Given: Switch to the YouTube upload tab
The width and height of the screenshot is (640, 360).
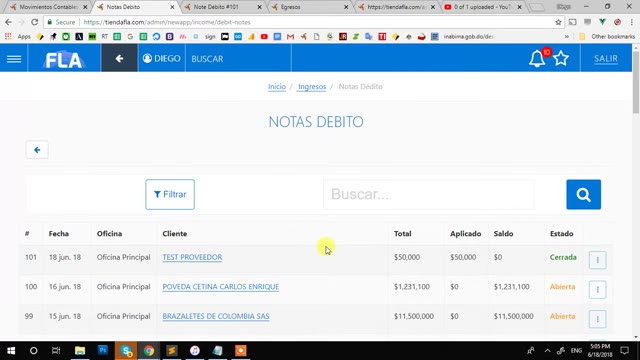Looking at the screenshot, I should pos(482,7).
